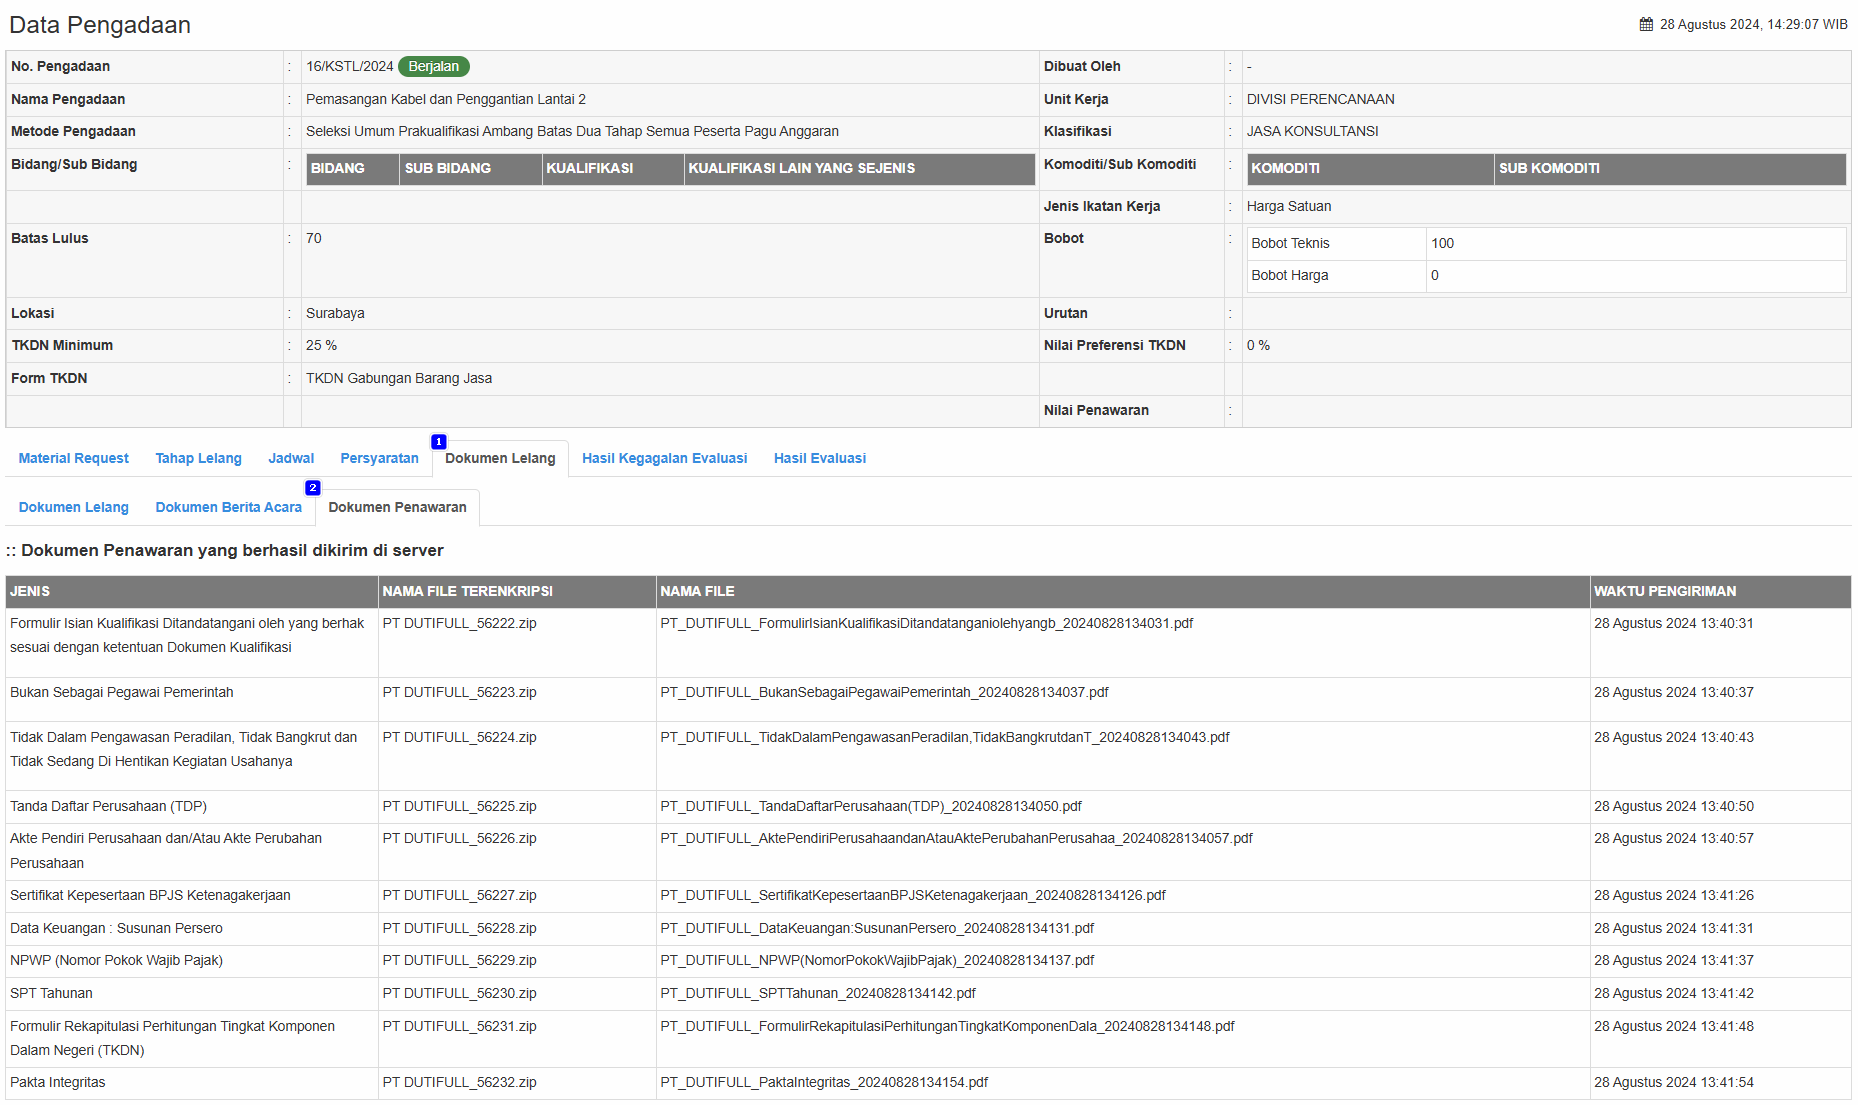Click the calendar icon beside the date
The height and width of the screenshot is (1105, 1858).
tap(1646, 25)
